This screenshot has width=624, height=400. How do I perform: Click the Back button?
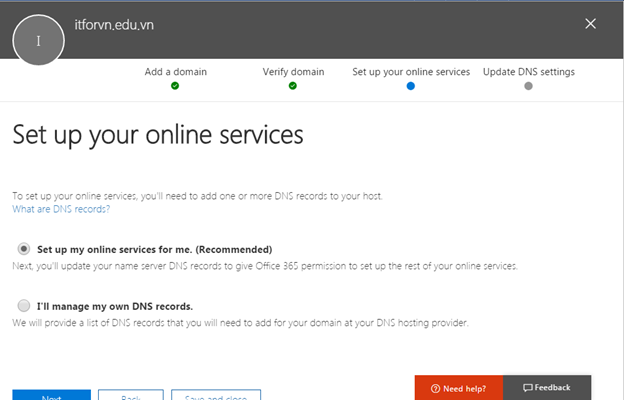[x=130, y=395]
